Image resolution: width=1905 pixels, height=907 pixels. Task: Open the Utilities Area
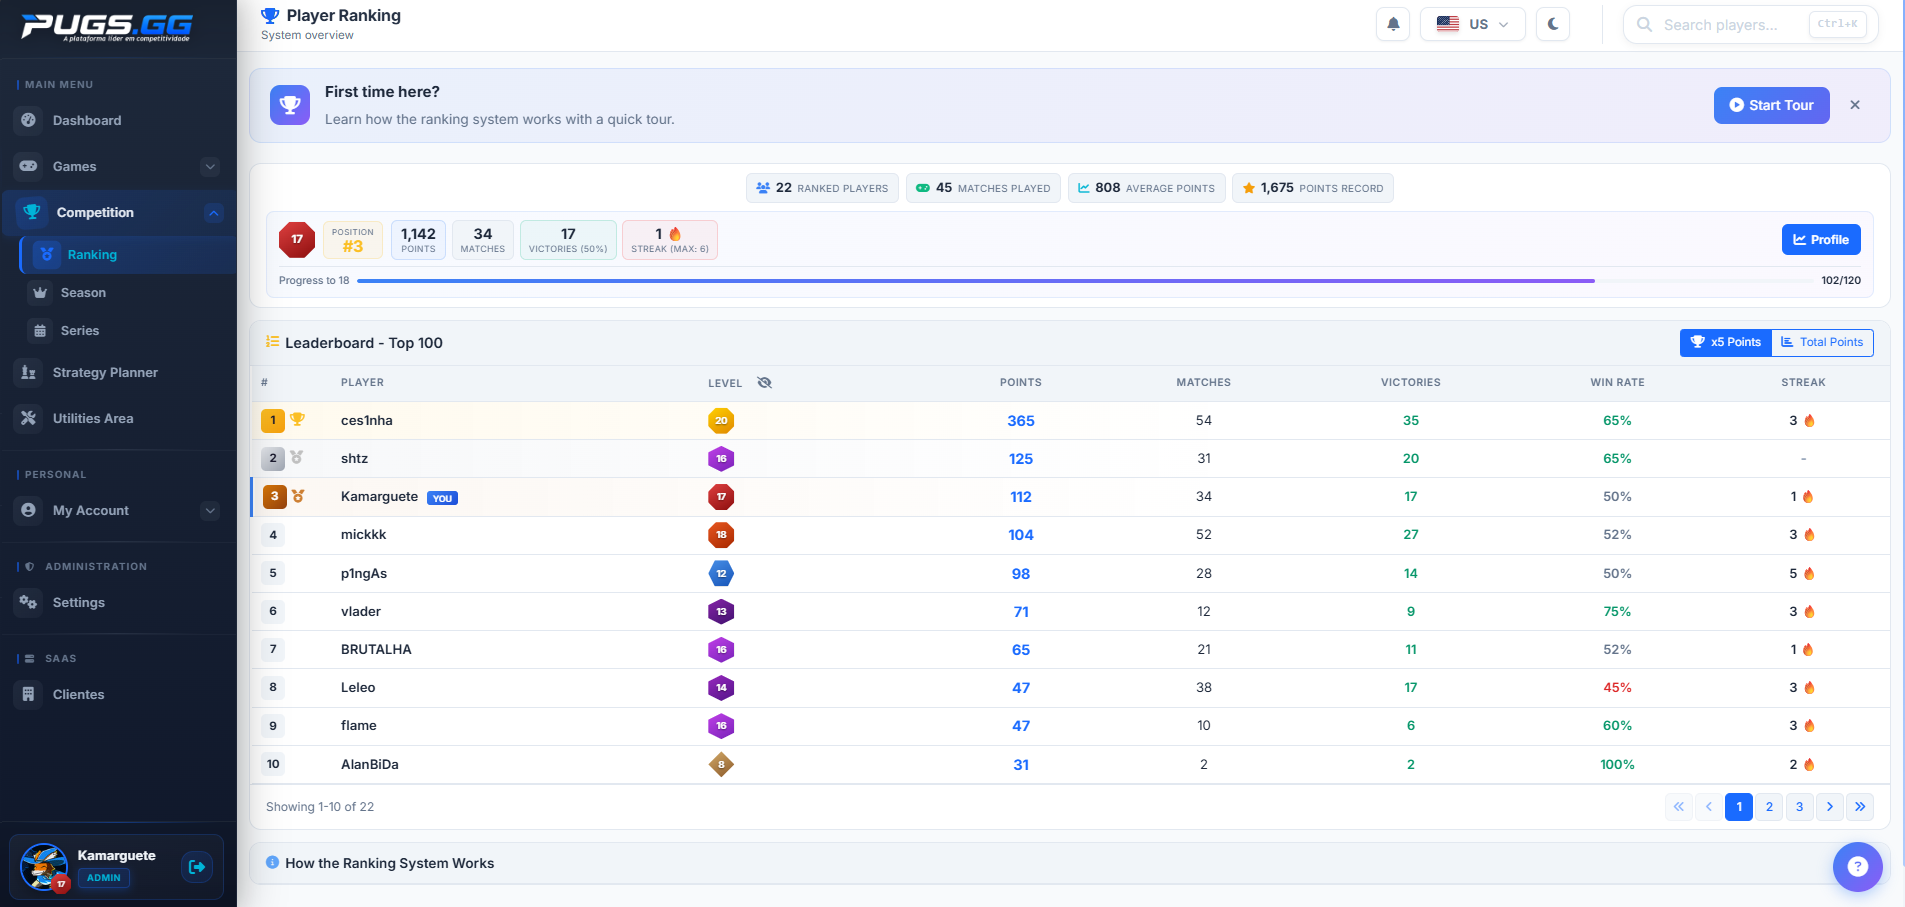point(93,418)
